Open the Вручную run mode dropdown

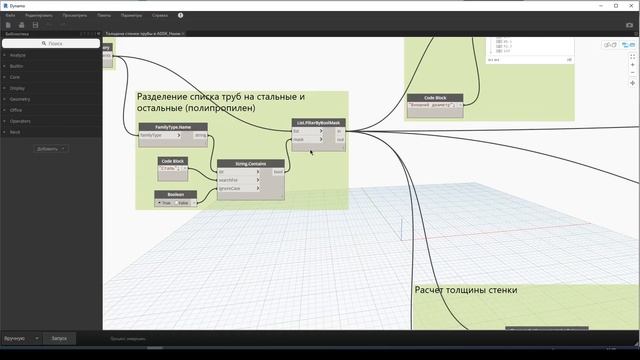click(x=21, y=338)
